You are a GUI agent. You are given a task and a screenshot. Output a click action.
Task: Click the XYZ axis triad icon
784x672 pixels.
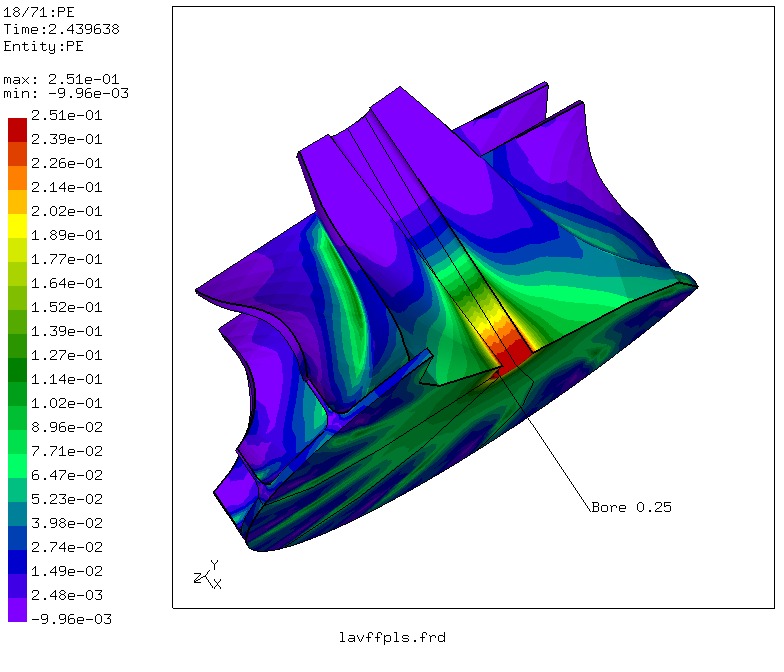pyautogui.click(x=207, y=575)
